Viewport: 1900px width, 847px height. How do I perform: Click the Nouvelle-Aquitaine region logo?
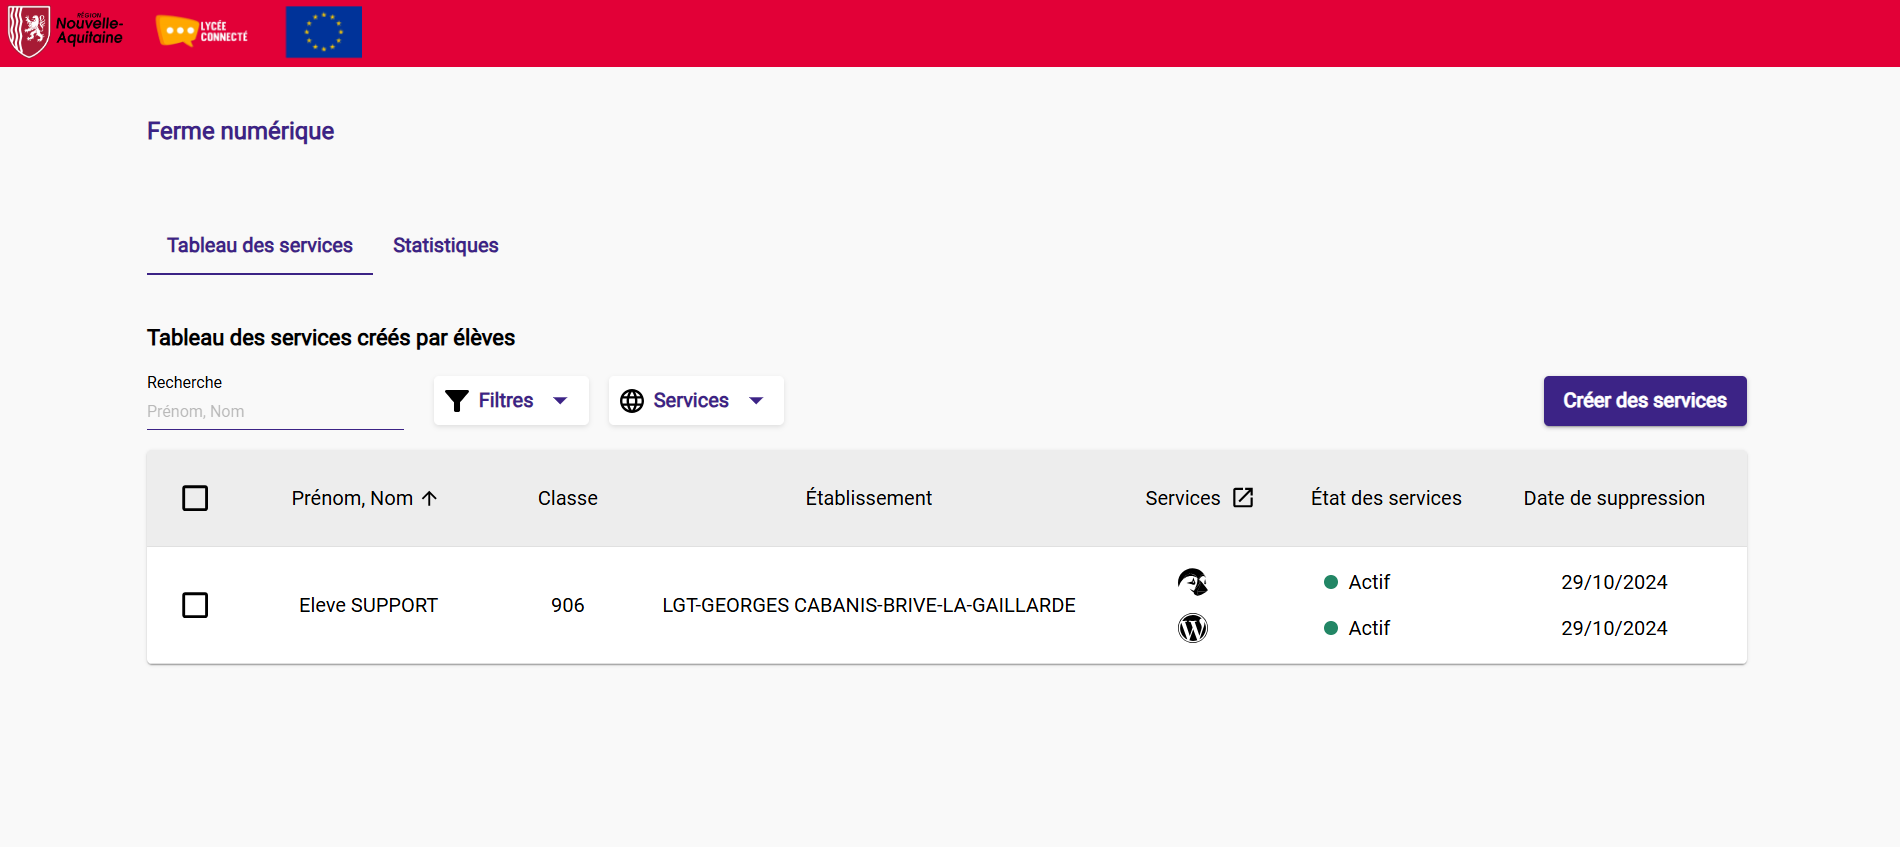point(66,31)
